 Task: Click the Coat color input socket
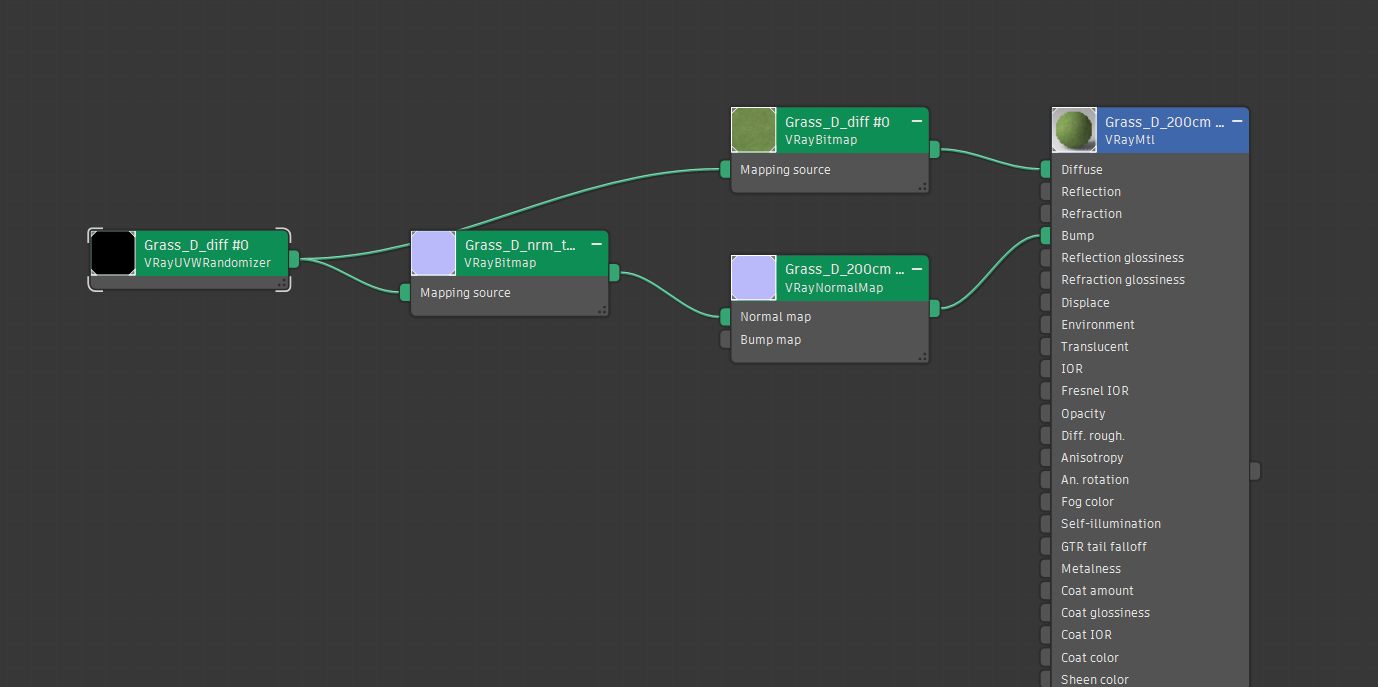coord(1045,657)
